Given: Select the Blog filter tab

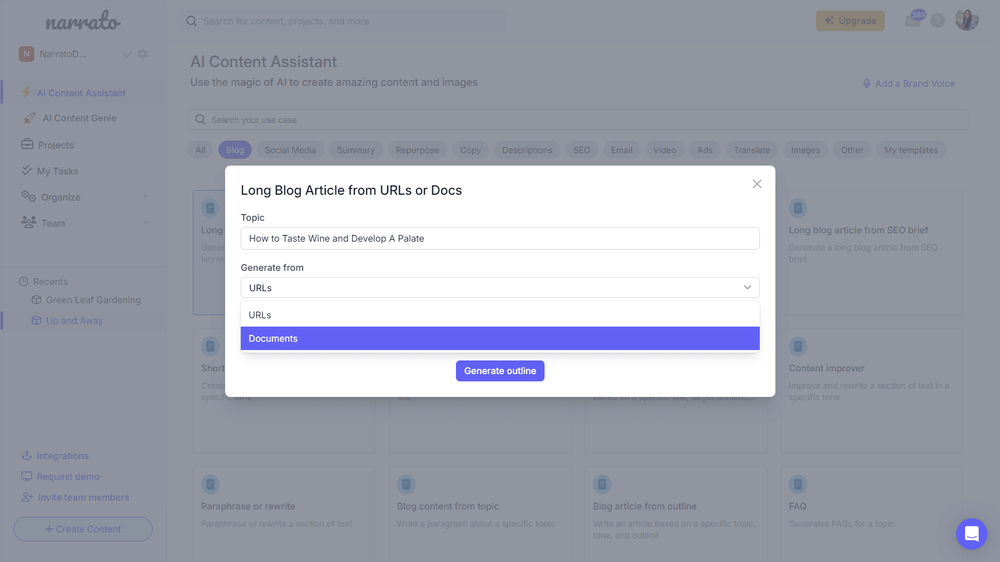Looking at the screenshot, I should coord(235,150).
